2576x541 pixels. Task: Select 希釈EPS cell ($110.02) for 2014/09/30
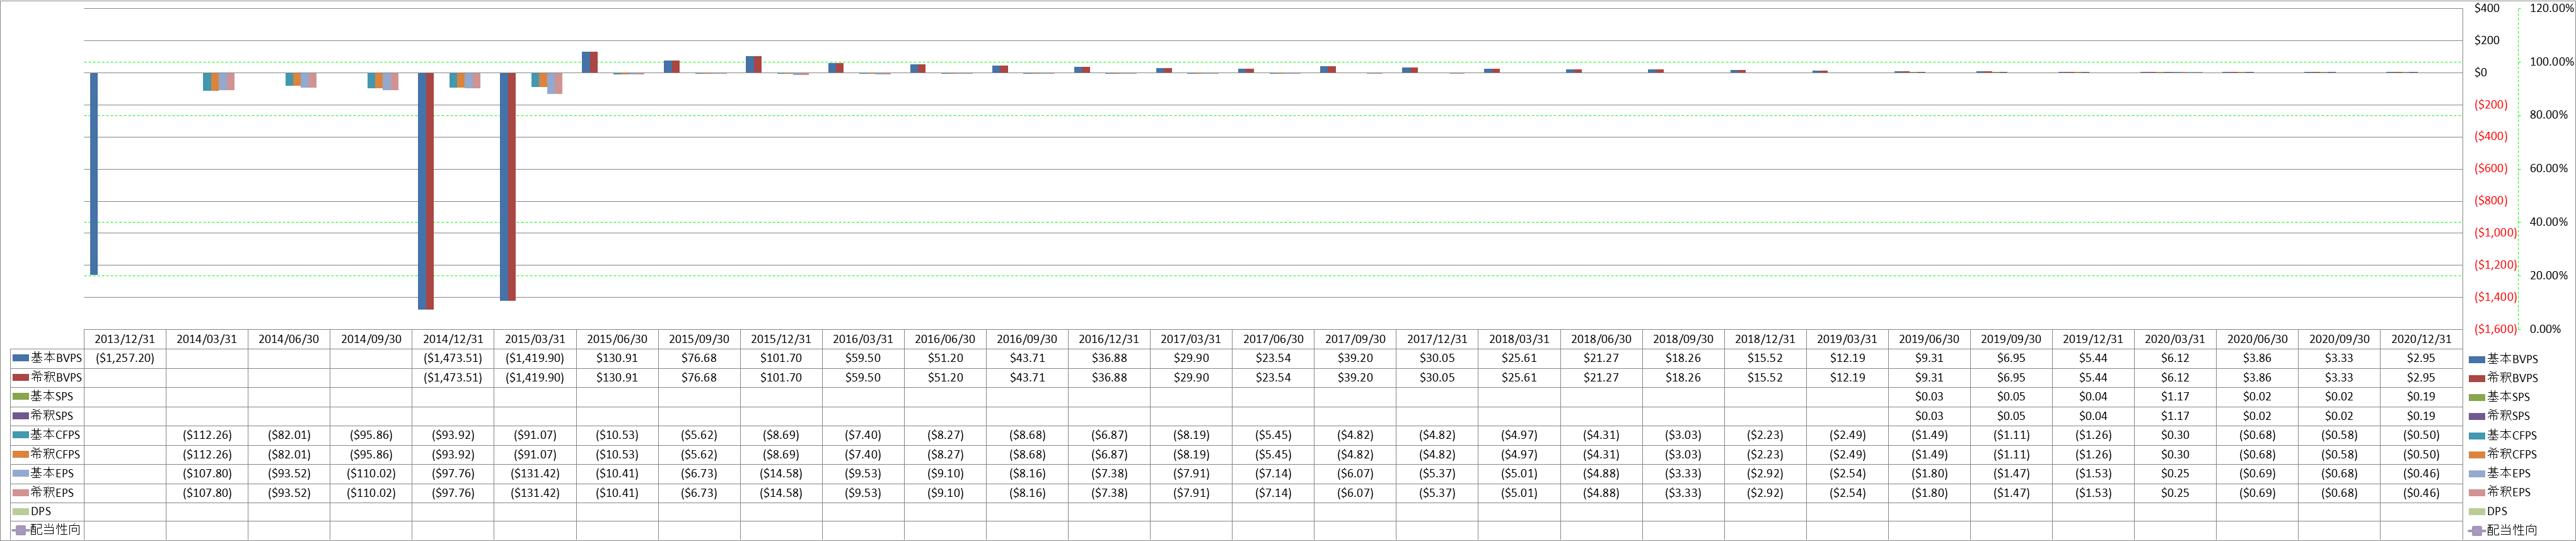[371, 492]
